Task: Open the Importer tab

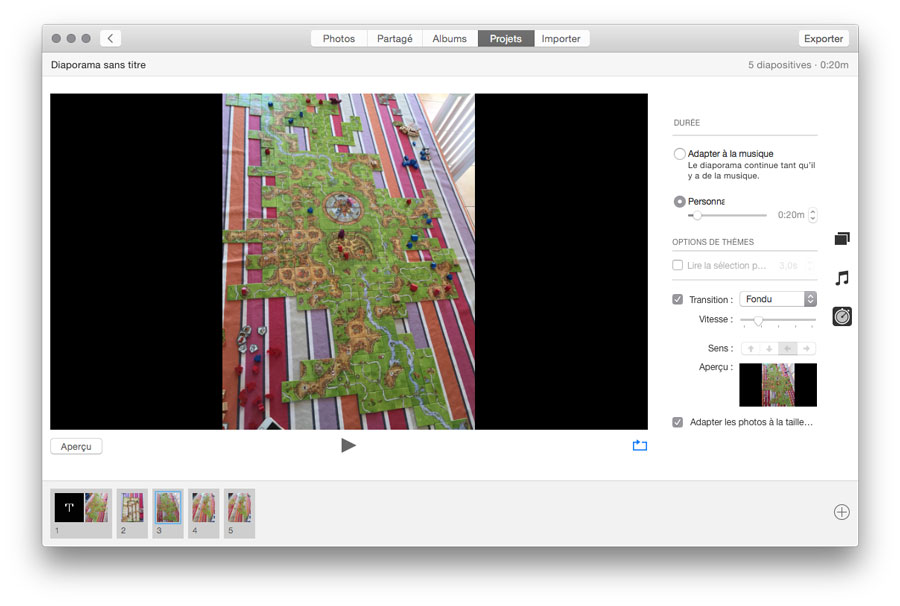Action: click(x=561, y=38)
